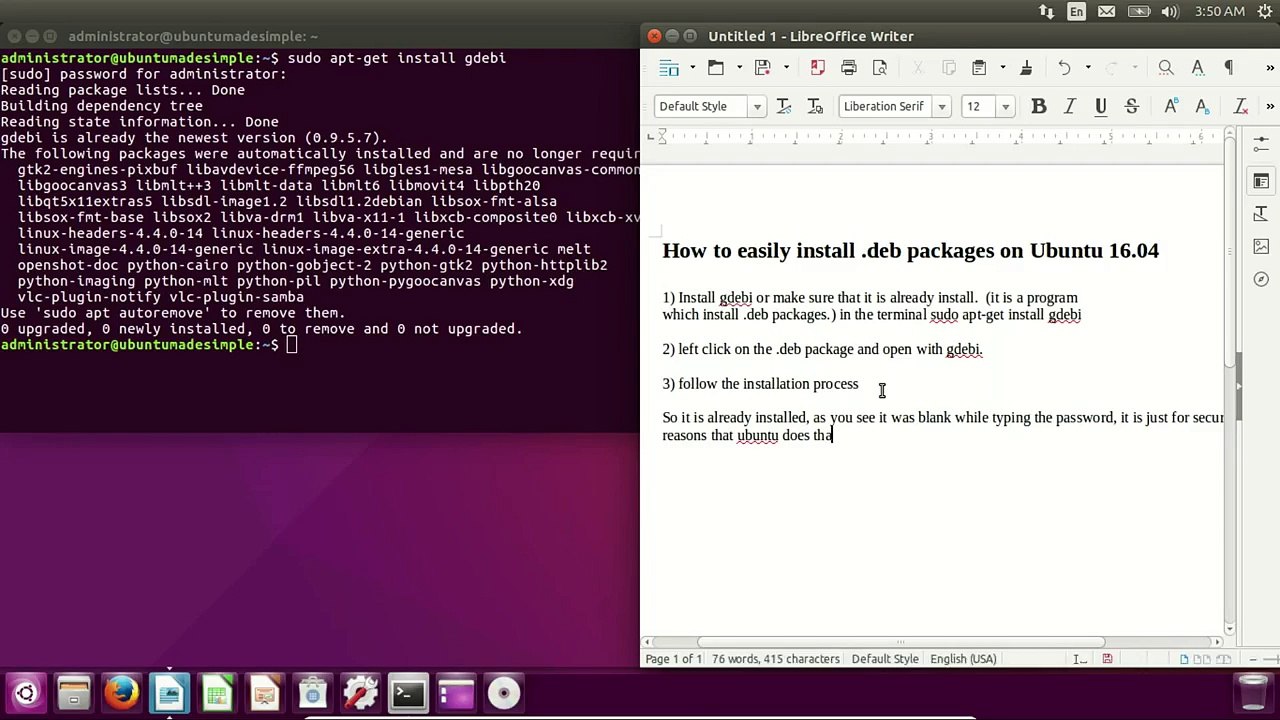The width and height of the screenshot is (1280, 720).
Task: Click the New Style from selection icon
Action: pyautogui.click(x=815, y=106)
